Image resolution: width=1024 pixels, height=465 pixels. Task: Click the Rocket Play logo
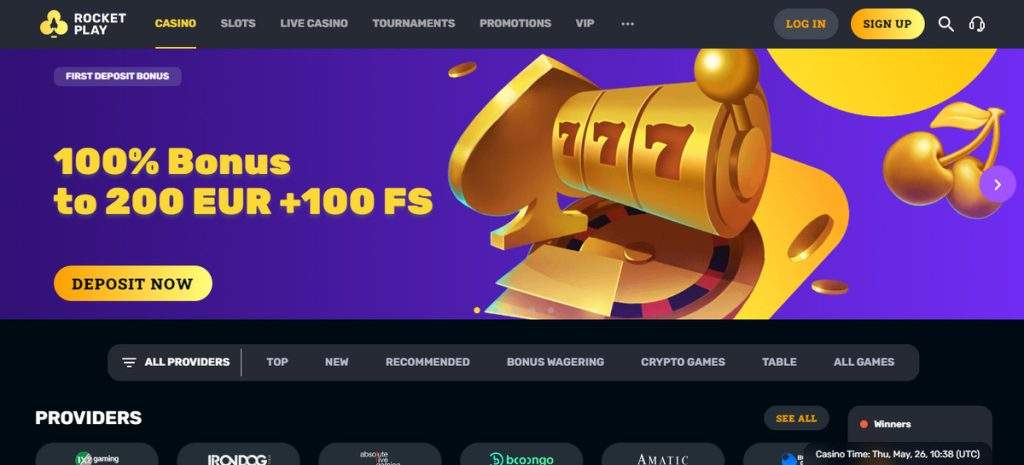coord(83,24)
